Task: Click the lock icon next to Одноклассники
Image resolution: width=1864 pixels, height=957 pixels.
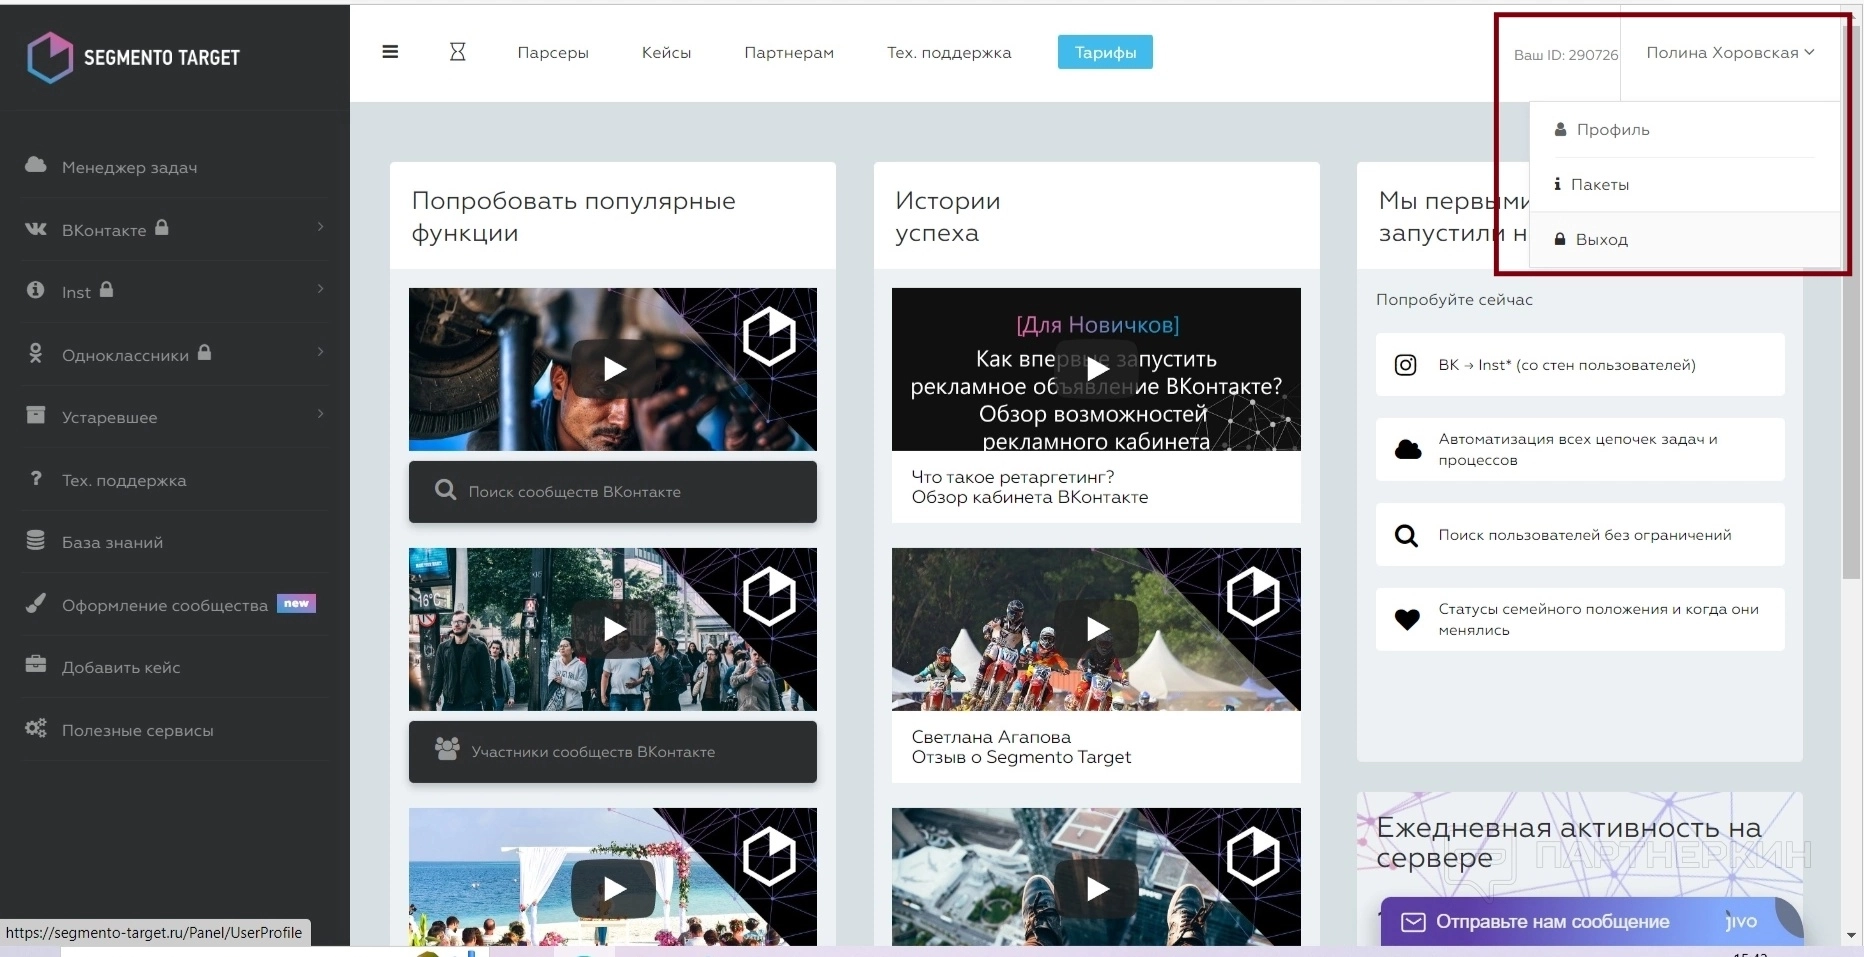Action: click(205, 352)
